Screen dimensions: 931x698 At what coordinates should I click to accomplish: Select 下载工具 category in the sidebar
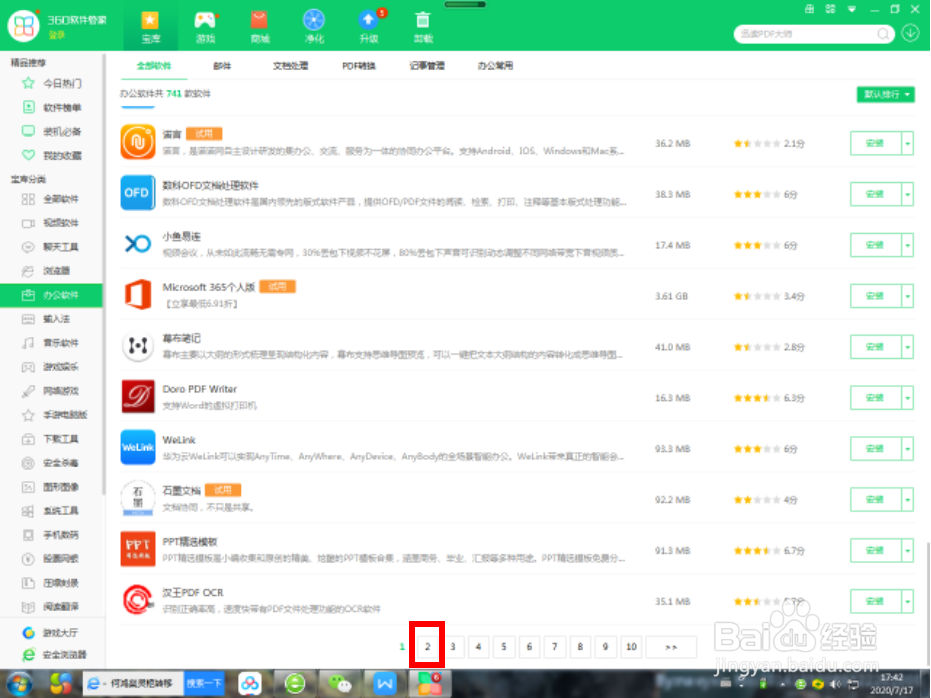pyautogui.click(x=50, y=439)
